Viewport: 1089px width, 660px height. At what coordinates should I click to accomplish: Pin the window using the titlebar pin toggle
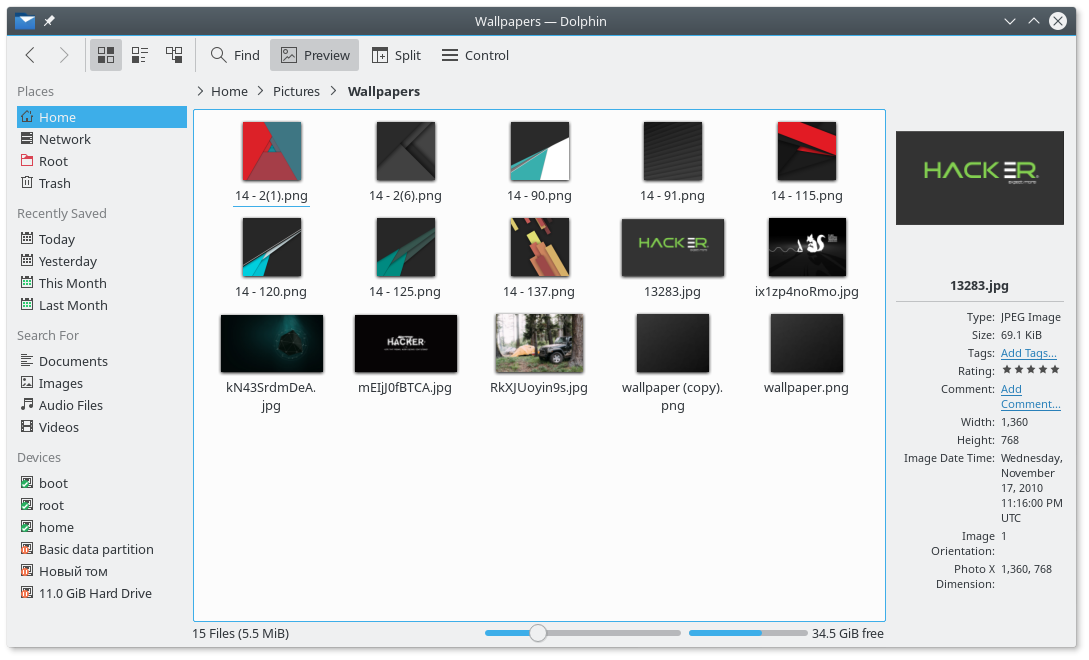(47, 20)
